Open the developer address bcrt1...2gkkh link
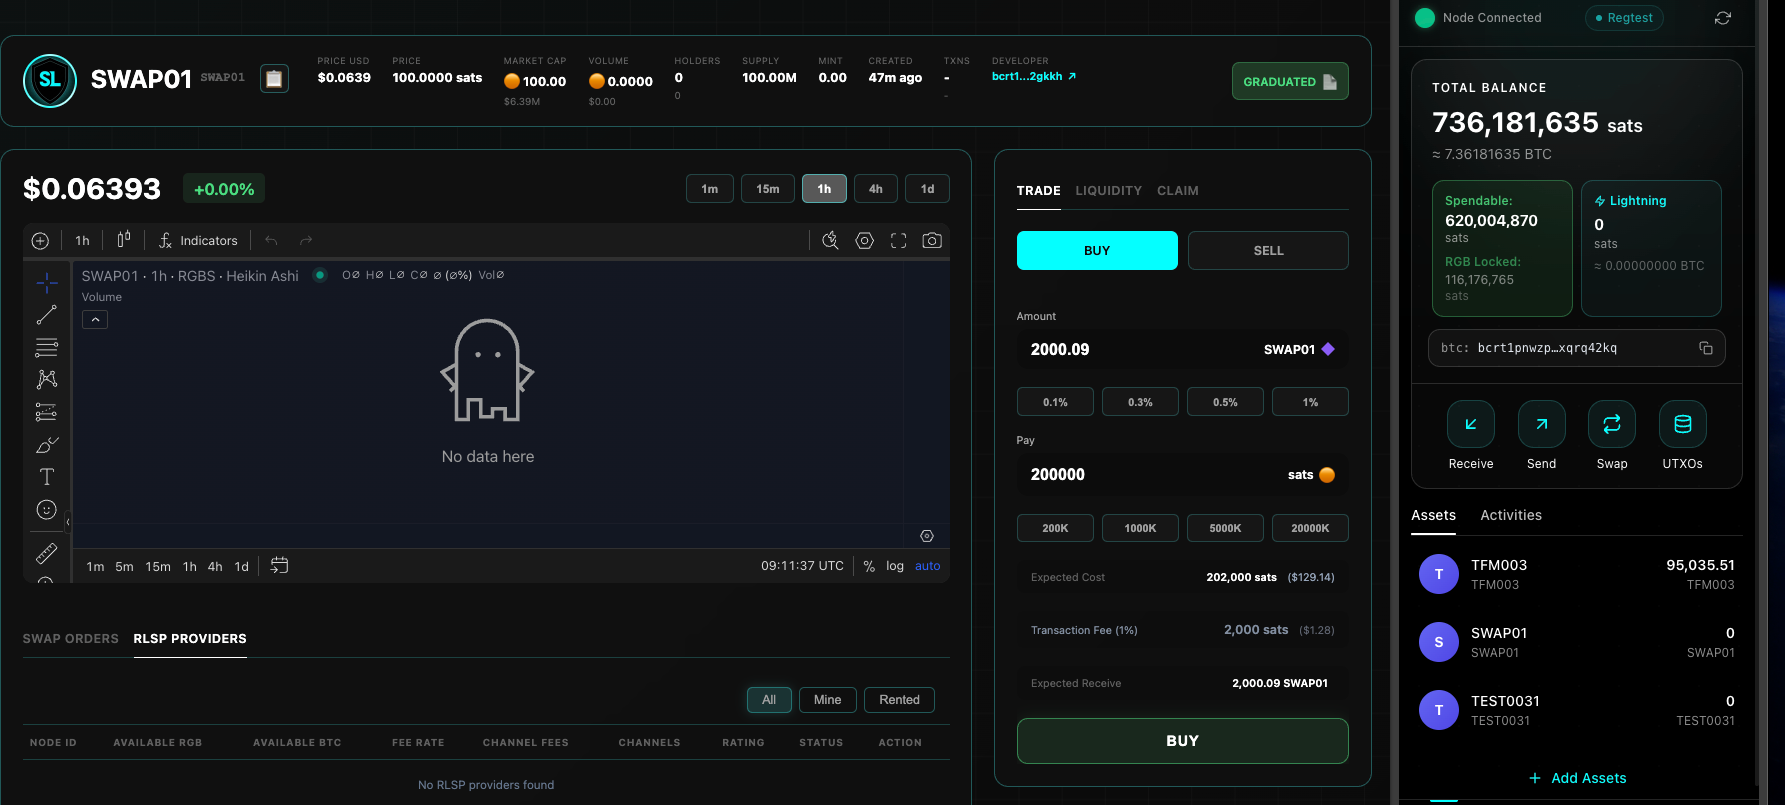Screen dimensions: 1785x805 pyautogui.click(x=1034, y=76)
